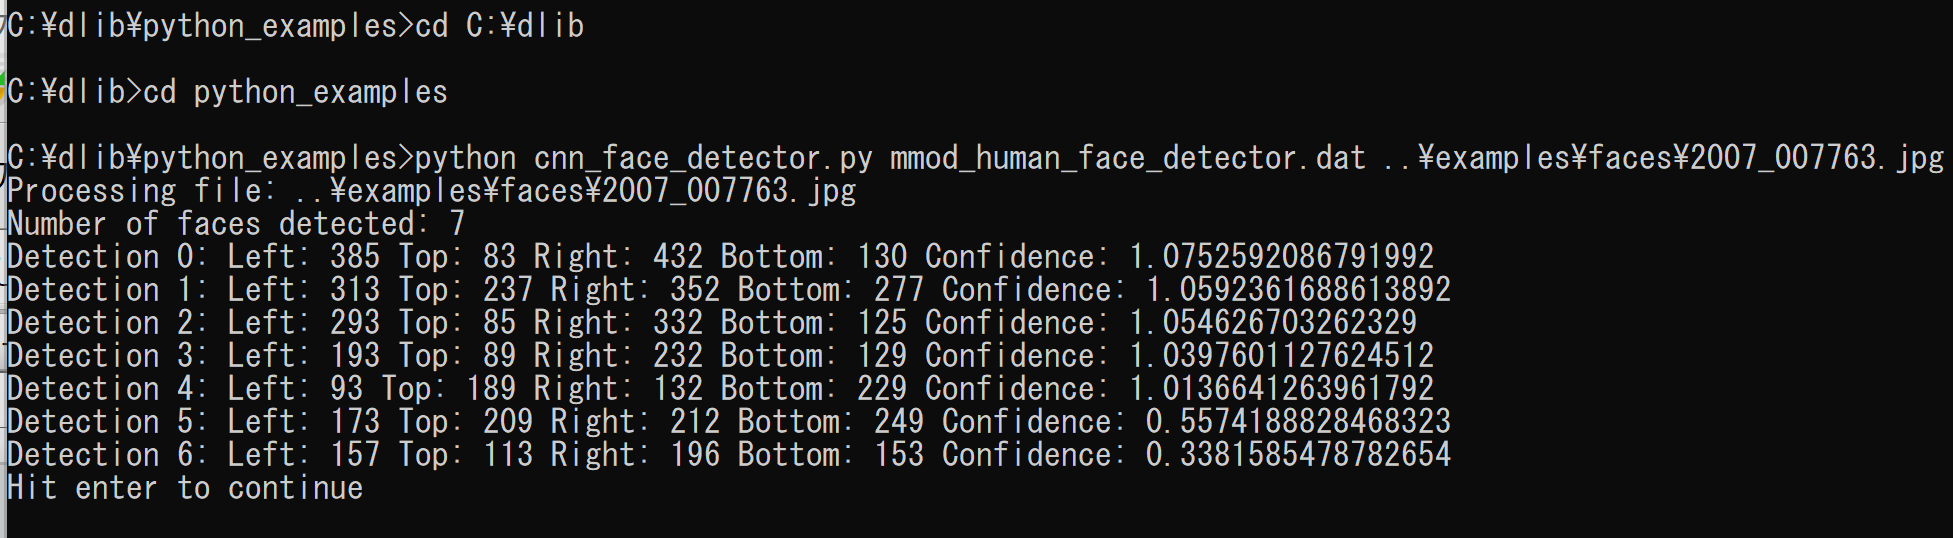Click the 'Detection 0:' label
Screen dimensions: 1953x538
click(x=108, y=257)
